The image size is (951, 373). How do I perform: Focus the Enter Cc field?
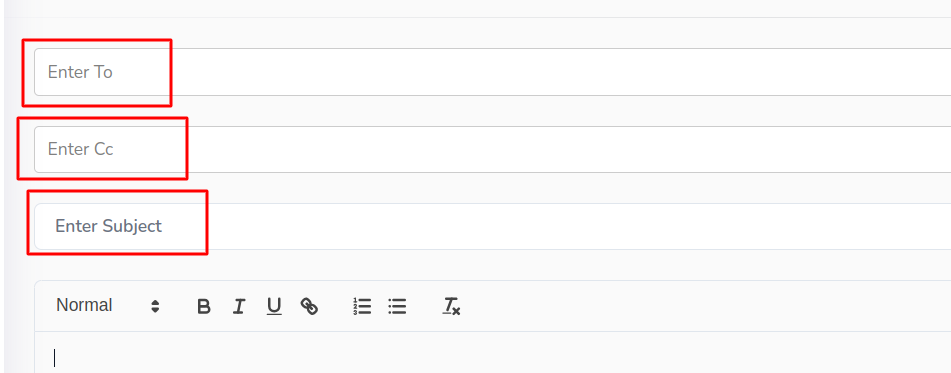(492, 149)
